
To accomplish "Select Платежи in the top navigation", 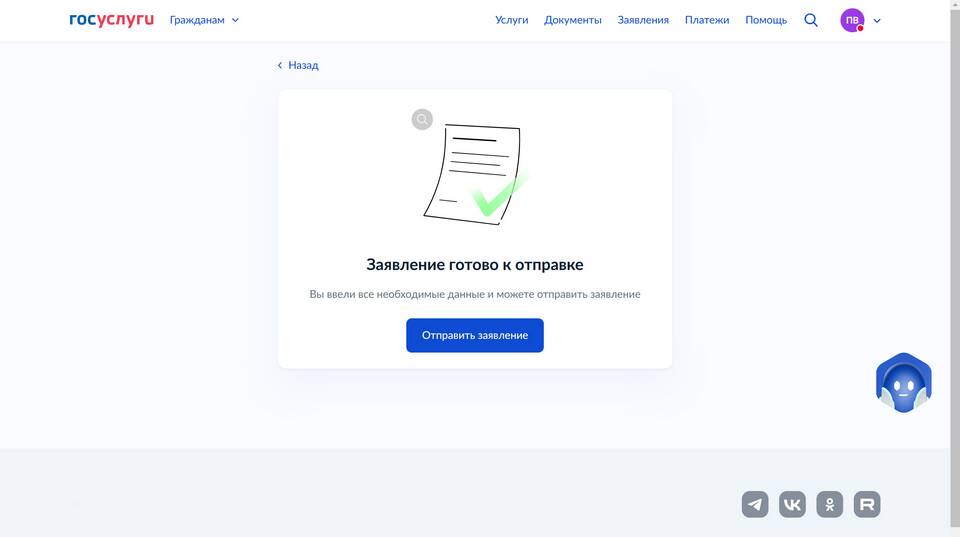I will pos(707,20).
